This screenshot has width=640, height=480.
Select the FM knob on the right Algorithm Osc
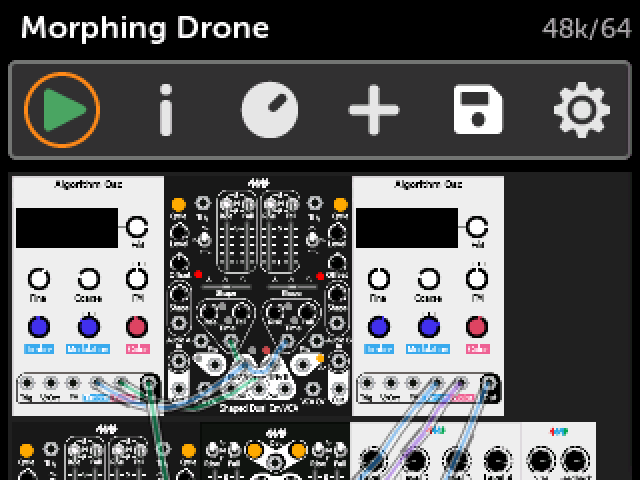pyautogui.click(x=477, y=279)
